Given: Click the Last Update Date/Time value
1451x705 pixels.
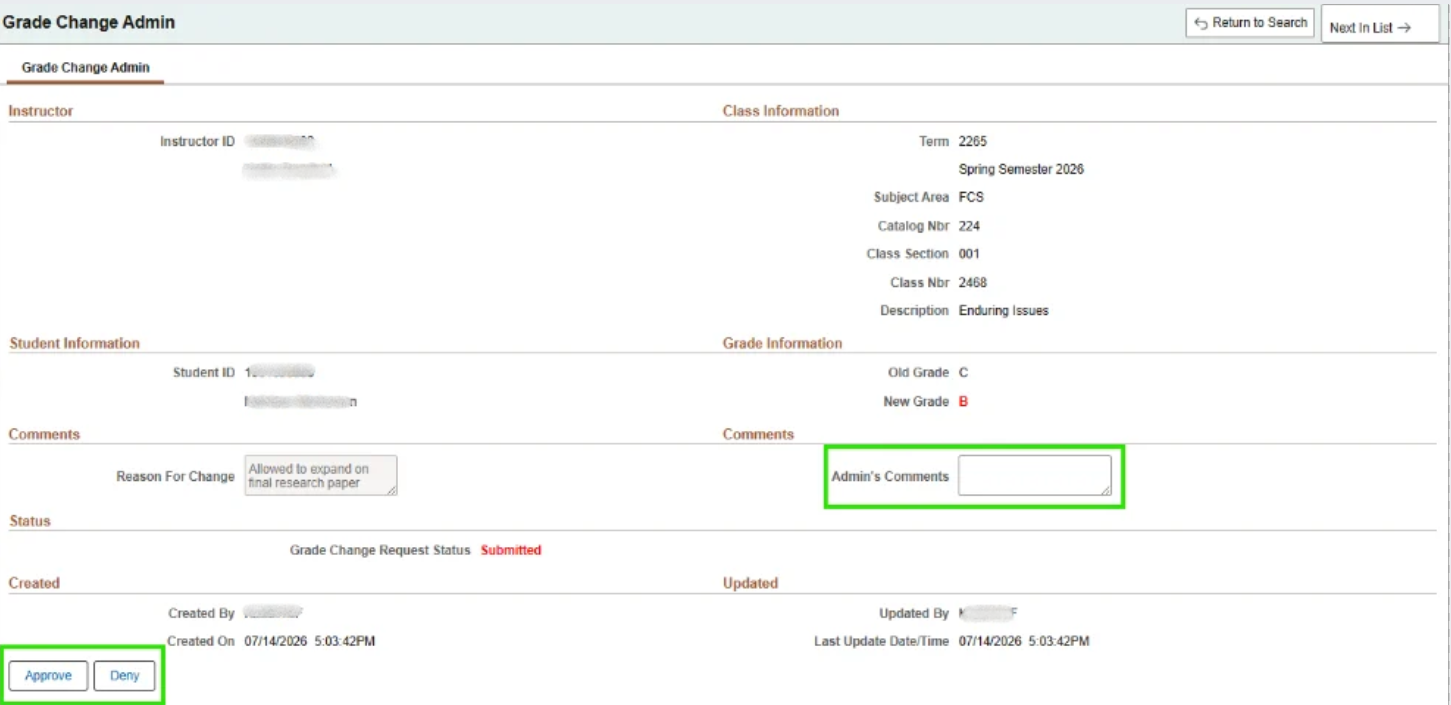Looking at the screenshot, I should click(x=1024, y=641).
